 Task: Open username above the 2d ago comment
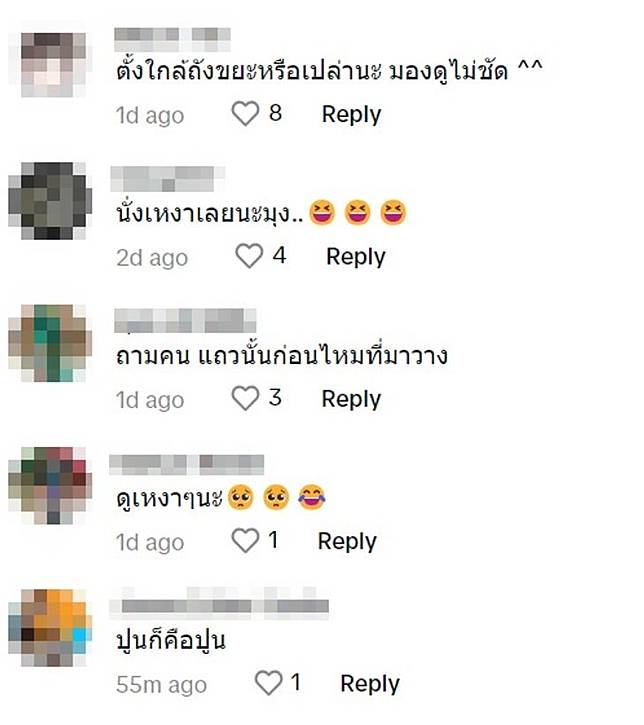click(167, 179)
